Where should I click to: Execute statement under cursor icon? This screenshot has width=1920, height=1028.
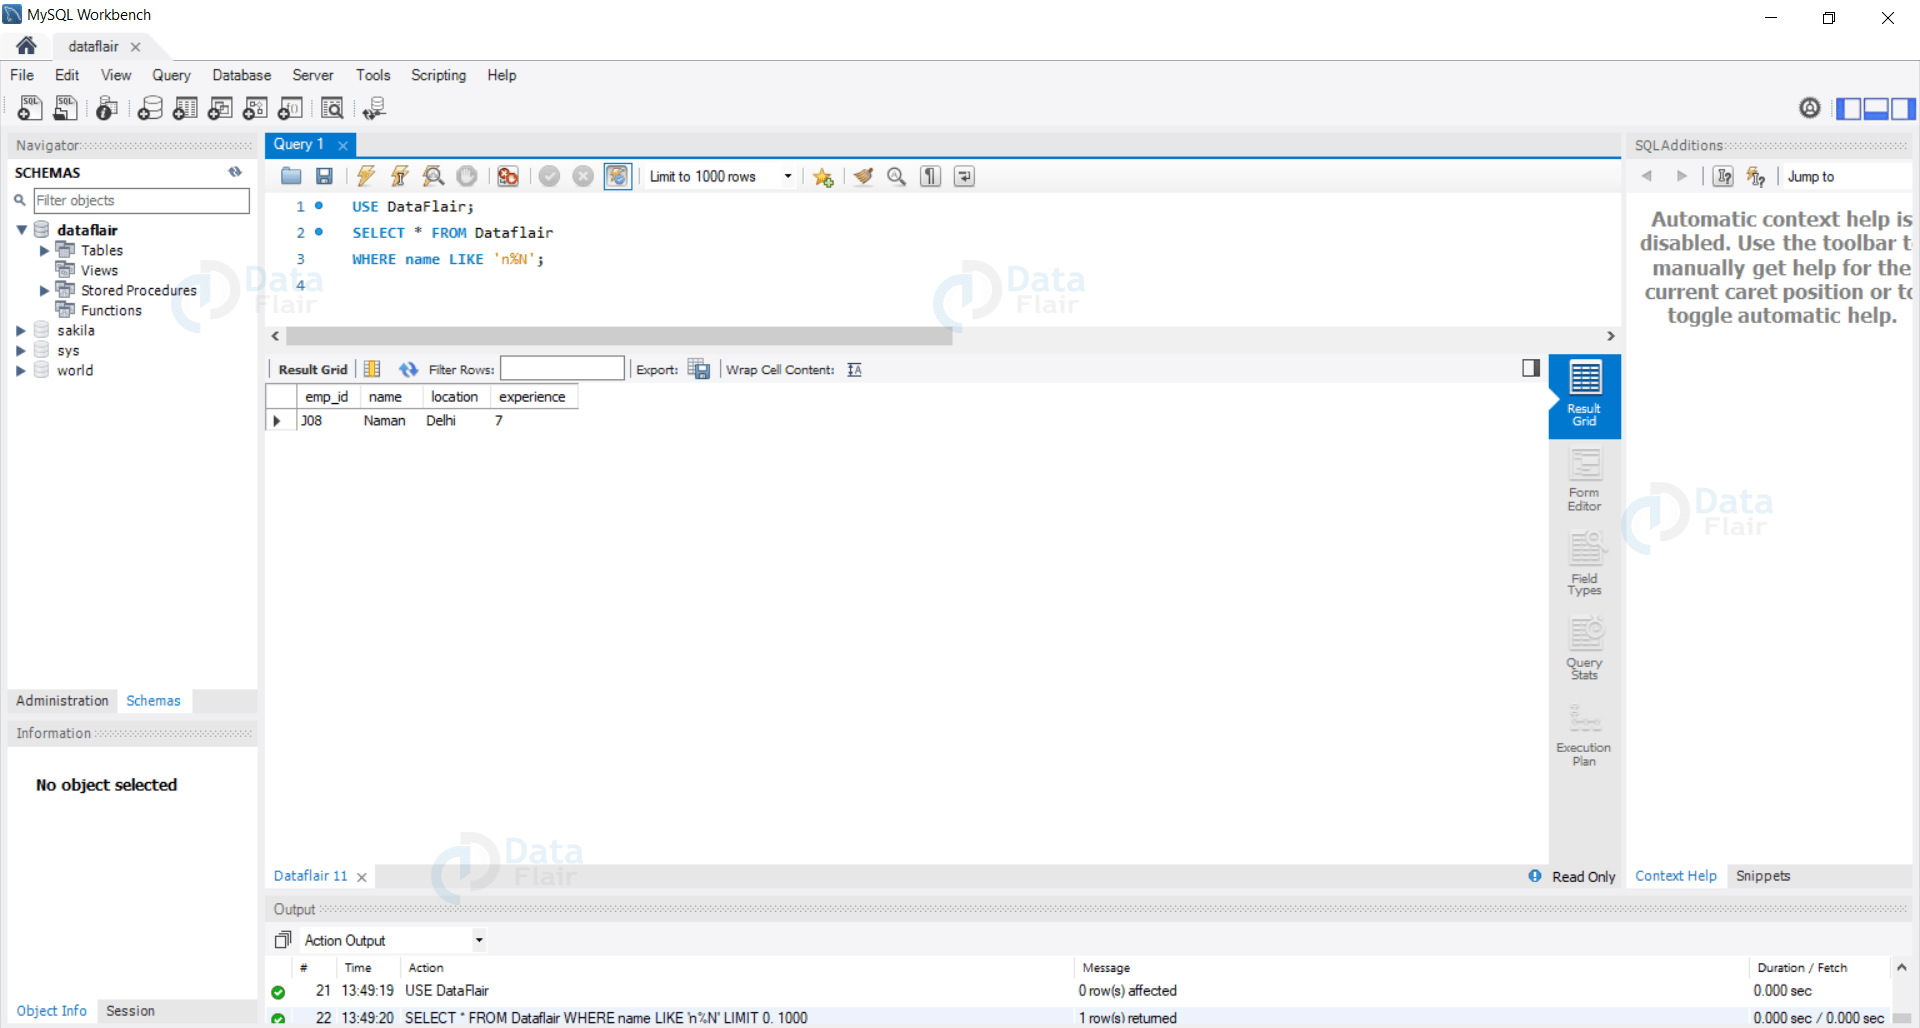point(400,176)
